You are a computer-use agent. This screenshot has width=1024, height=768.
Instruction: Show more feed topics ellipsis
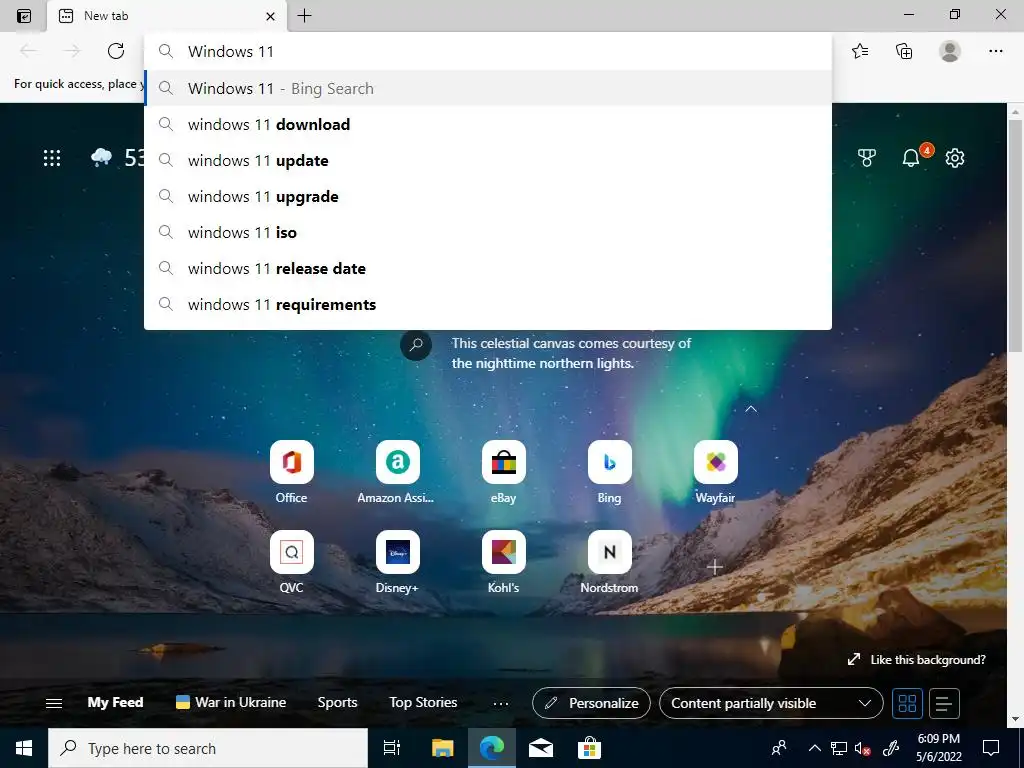[x=501, y=703]
